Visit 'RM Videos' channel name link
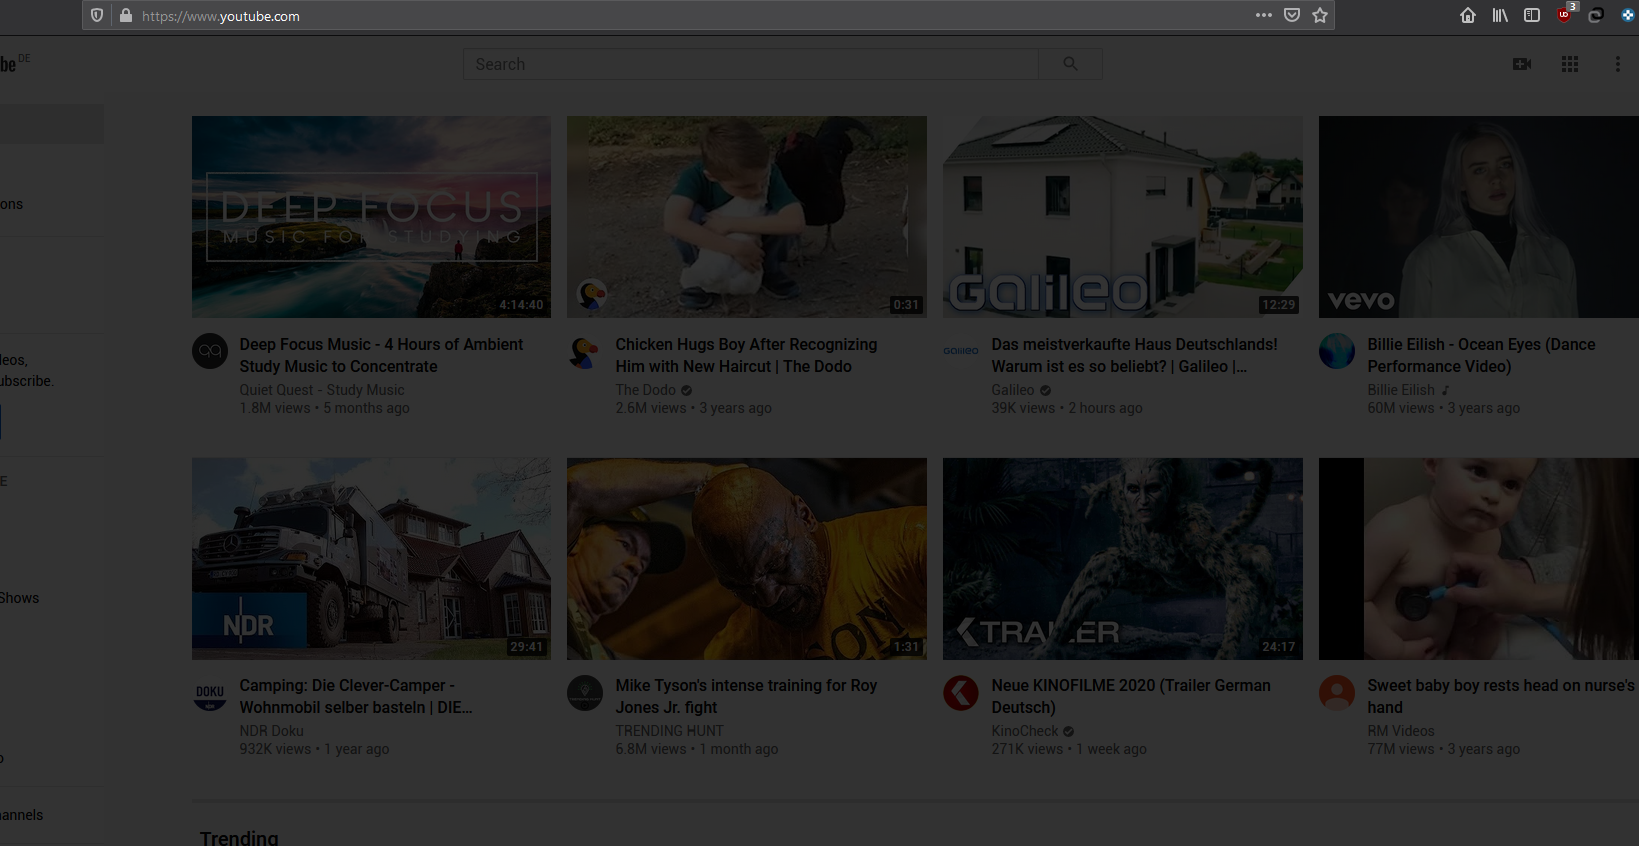This screenshot has width=1639, height=846. [x=1401, y=731]
